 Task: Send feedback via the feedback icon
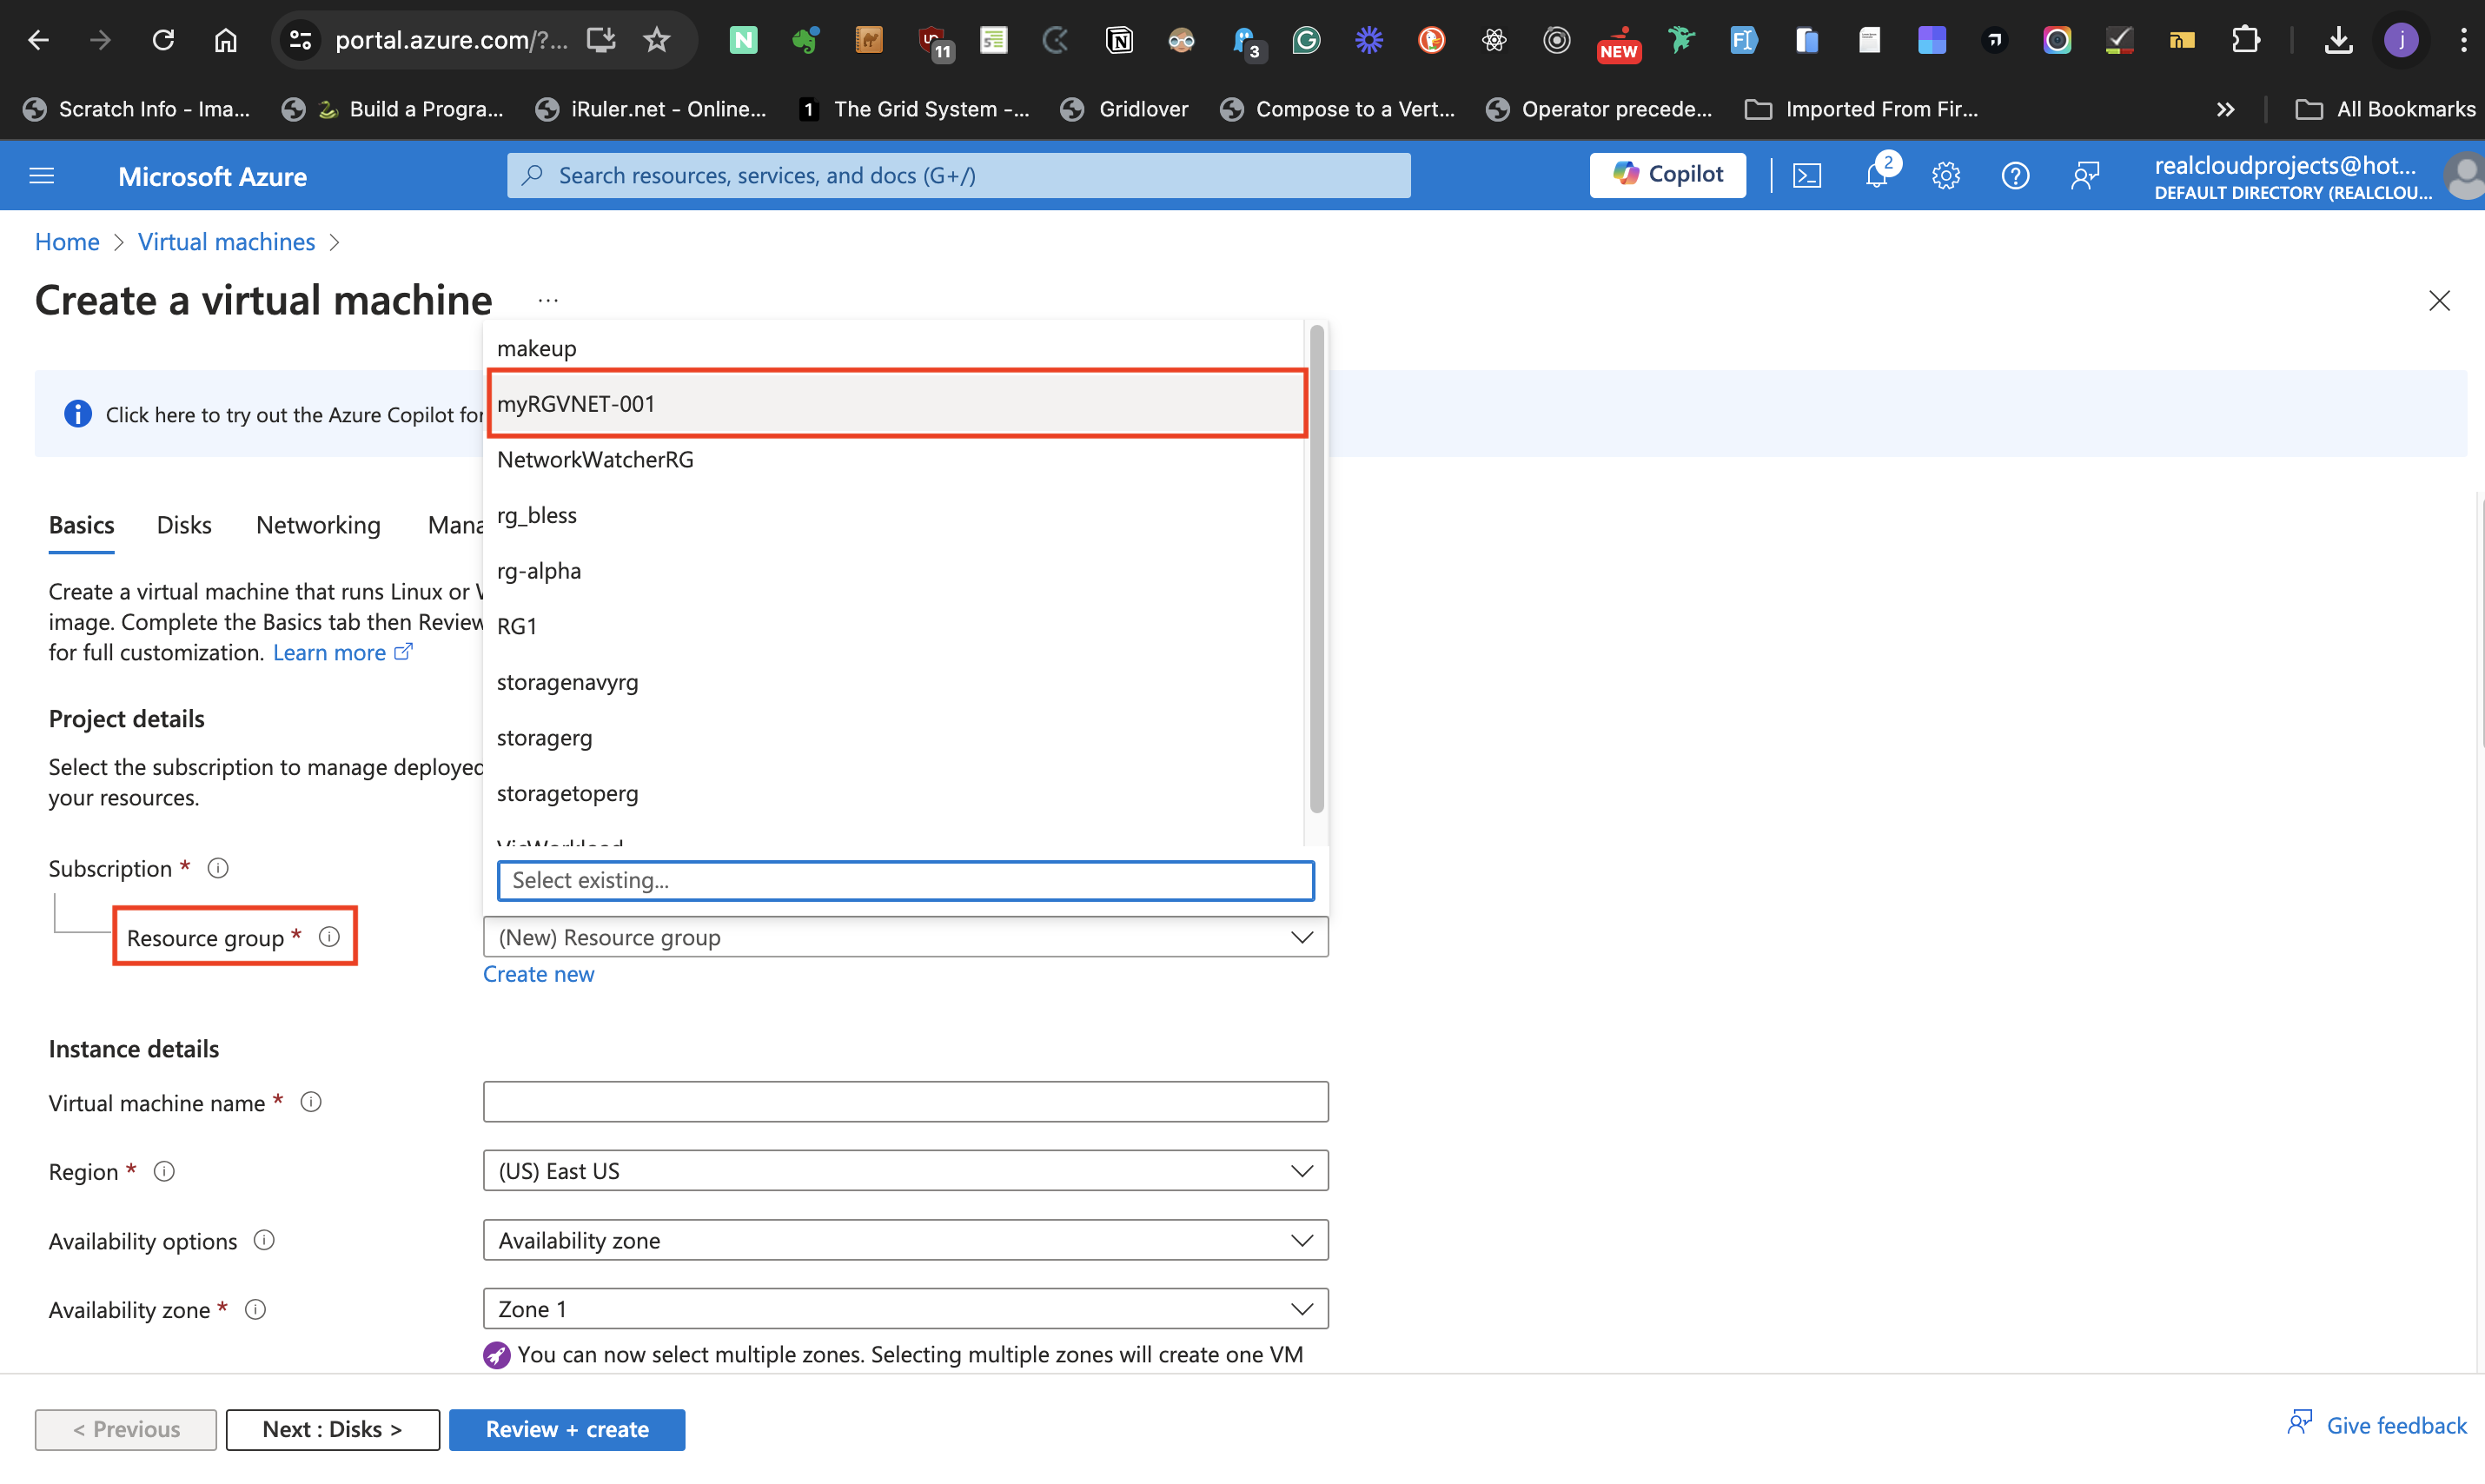pos(2086,175)
